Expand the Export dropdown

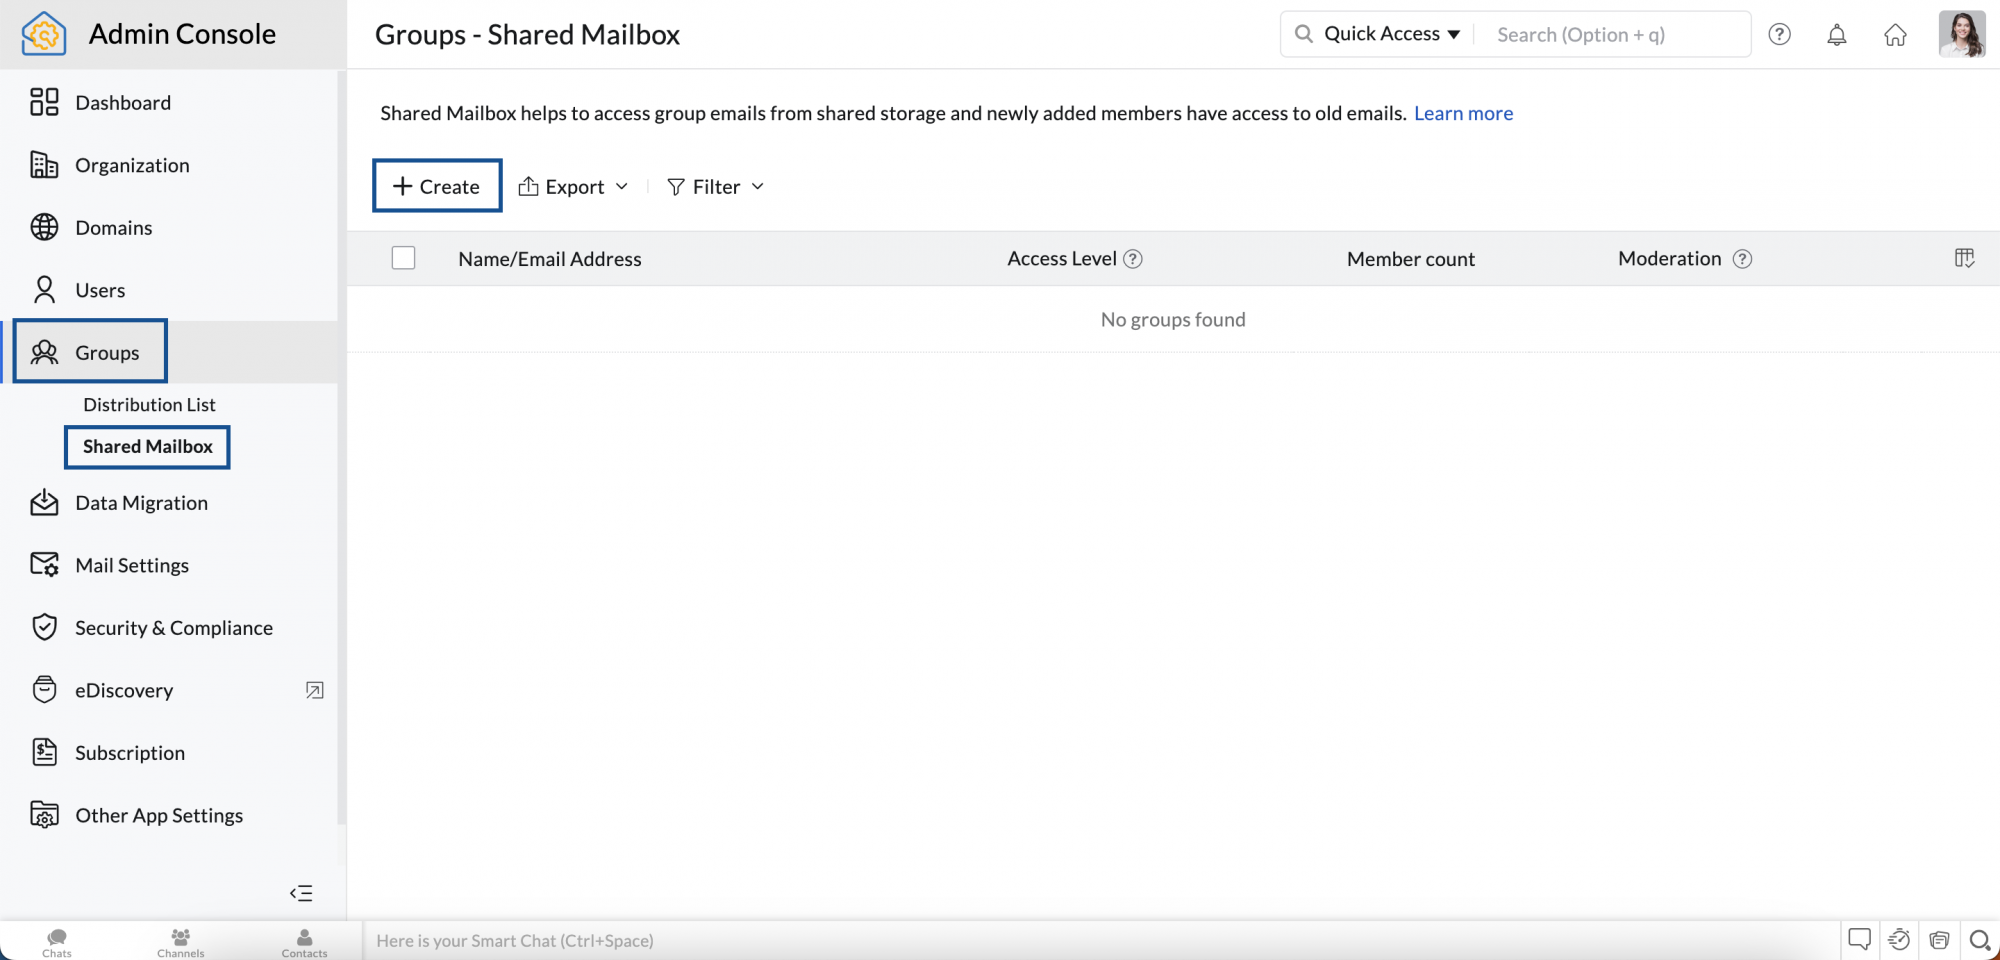574,187
